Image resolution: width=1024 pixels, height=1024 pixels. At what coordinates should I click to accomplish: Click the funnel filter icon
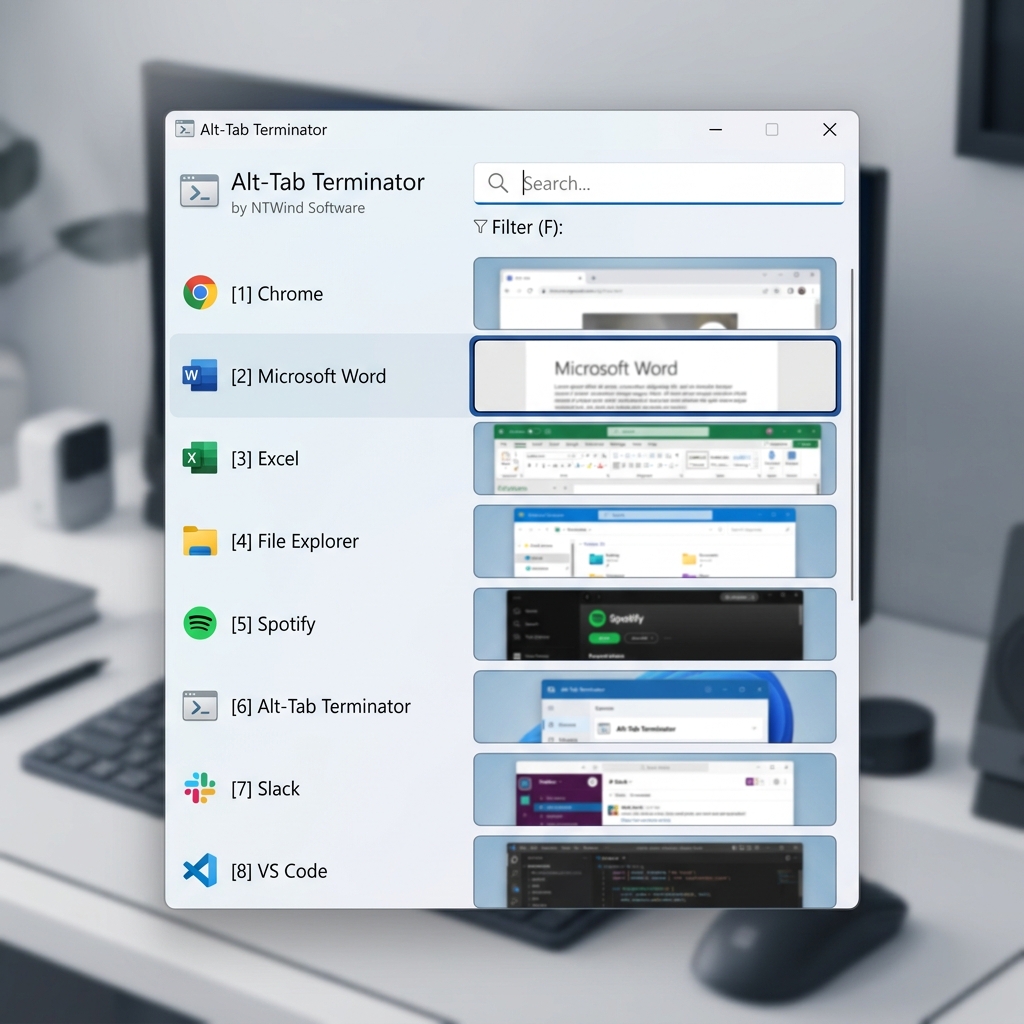tap(480, 227)
